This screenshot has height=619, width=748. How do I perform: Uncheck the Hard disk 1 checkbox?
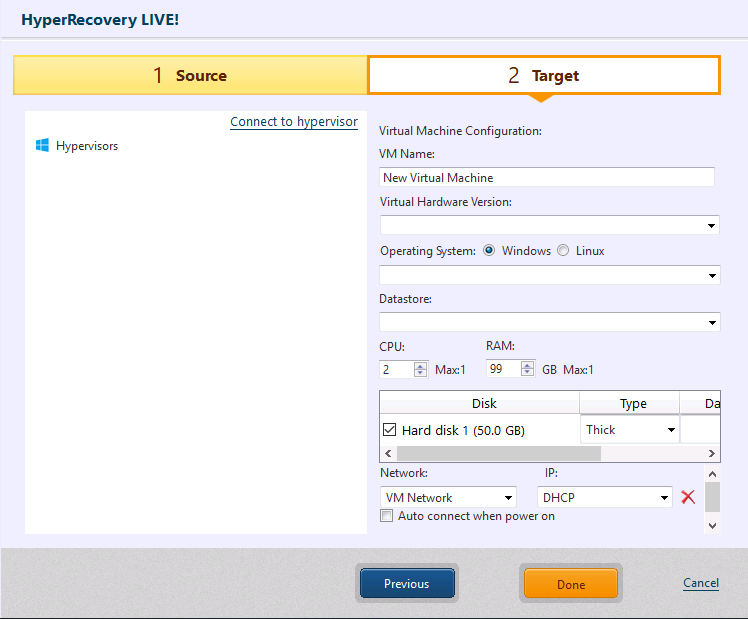pyautogui.click(x=390, y=430)
